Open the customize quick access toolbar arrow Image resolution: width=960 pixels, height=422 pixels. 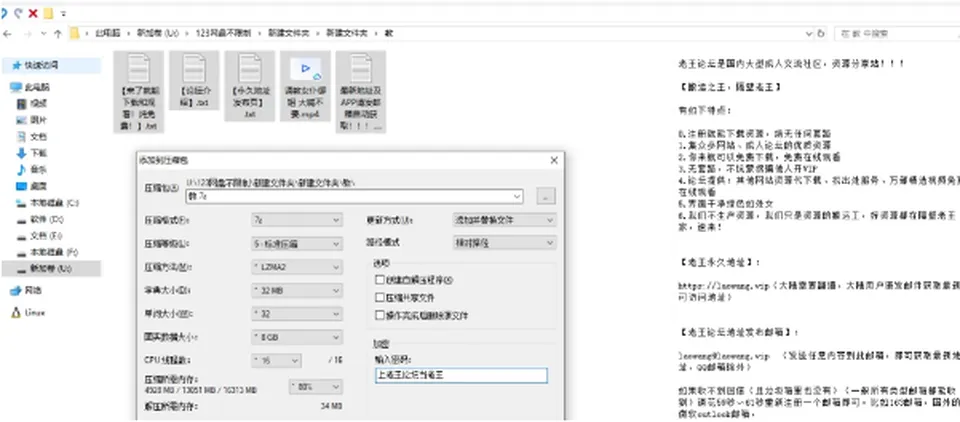[x=64, y=13]
